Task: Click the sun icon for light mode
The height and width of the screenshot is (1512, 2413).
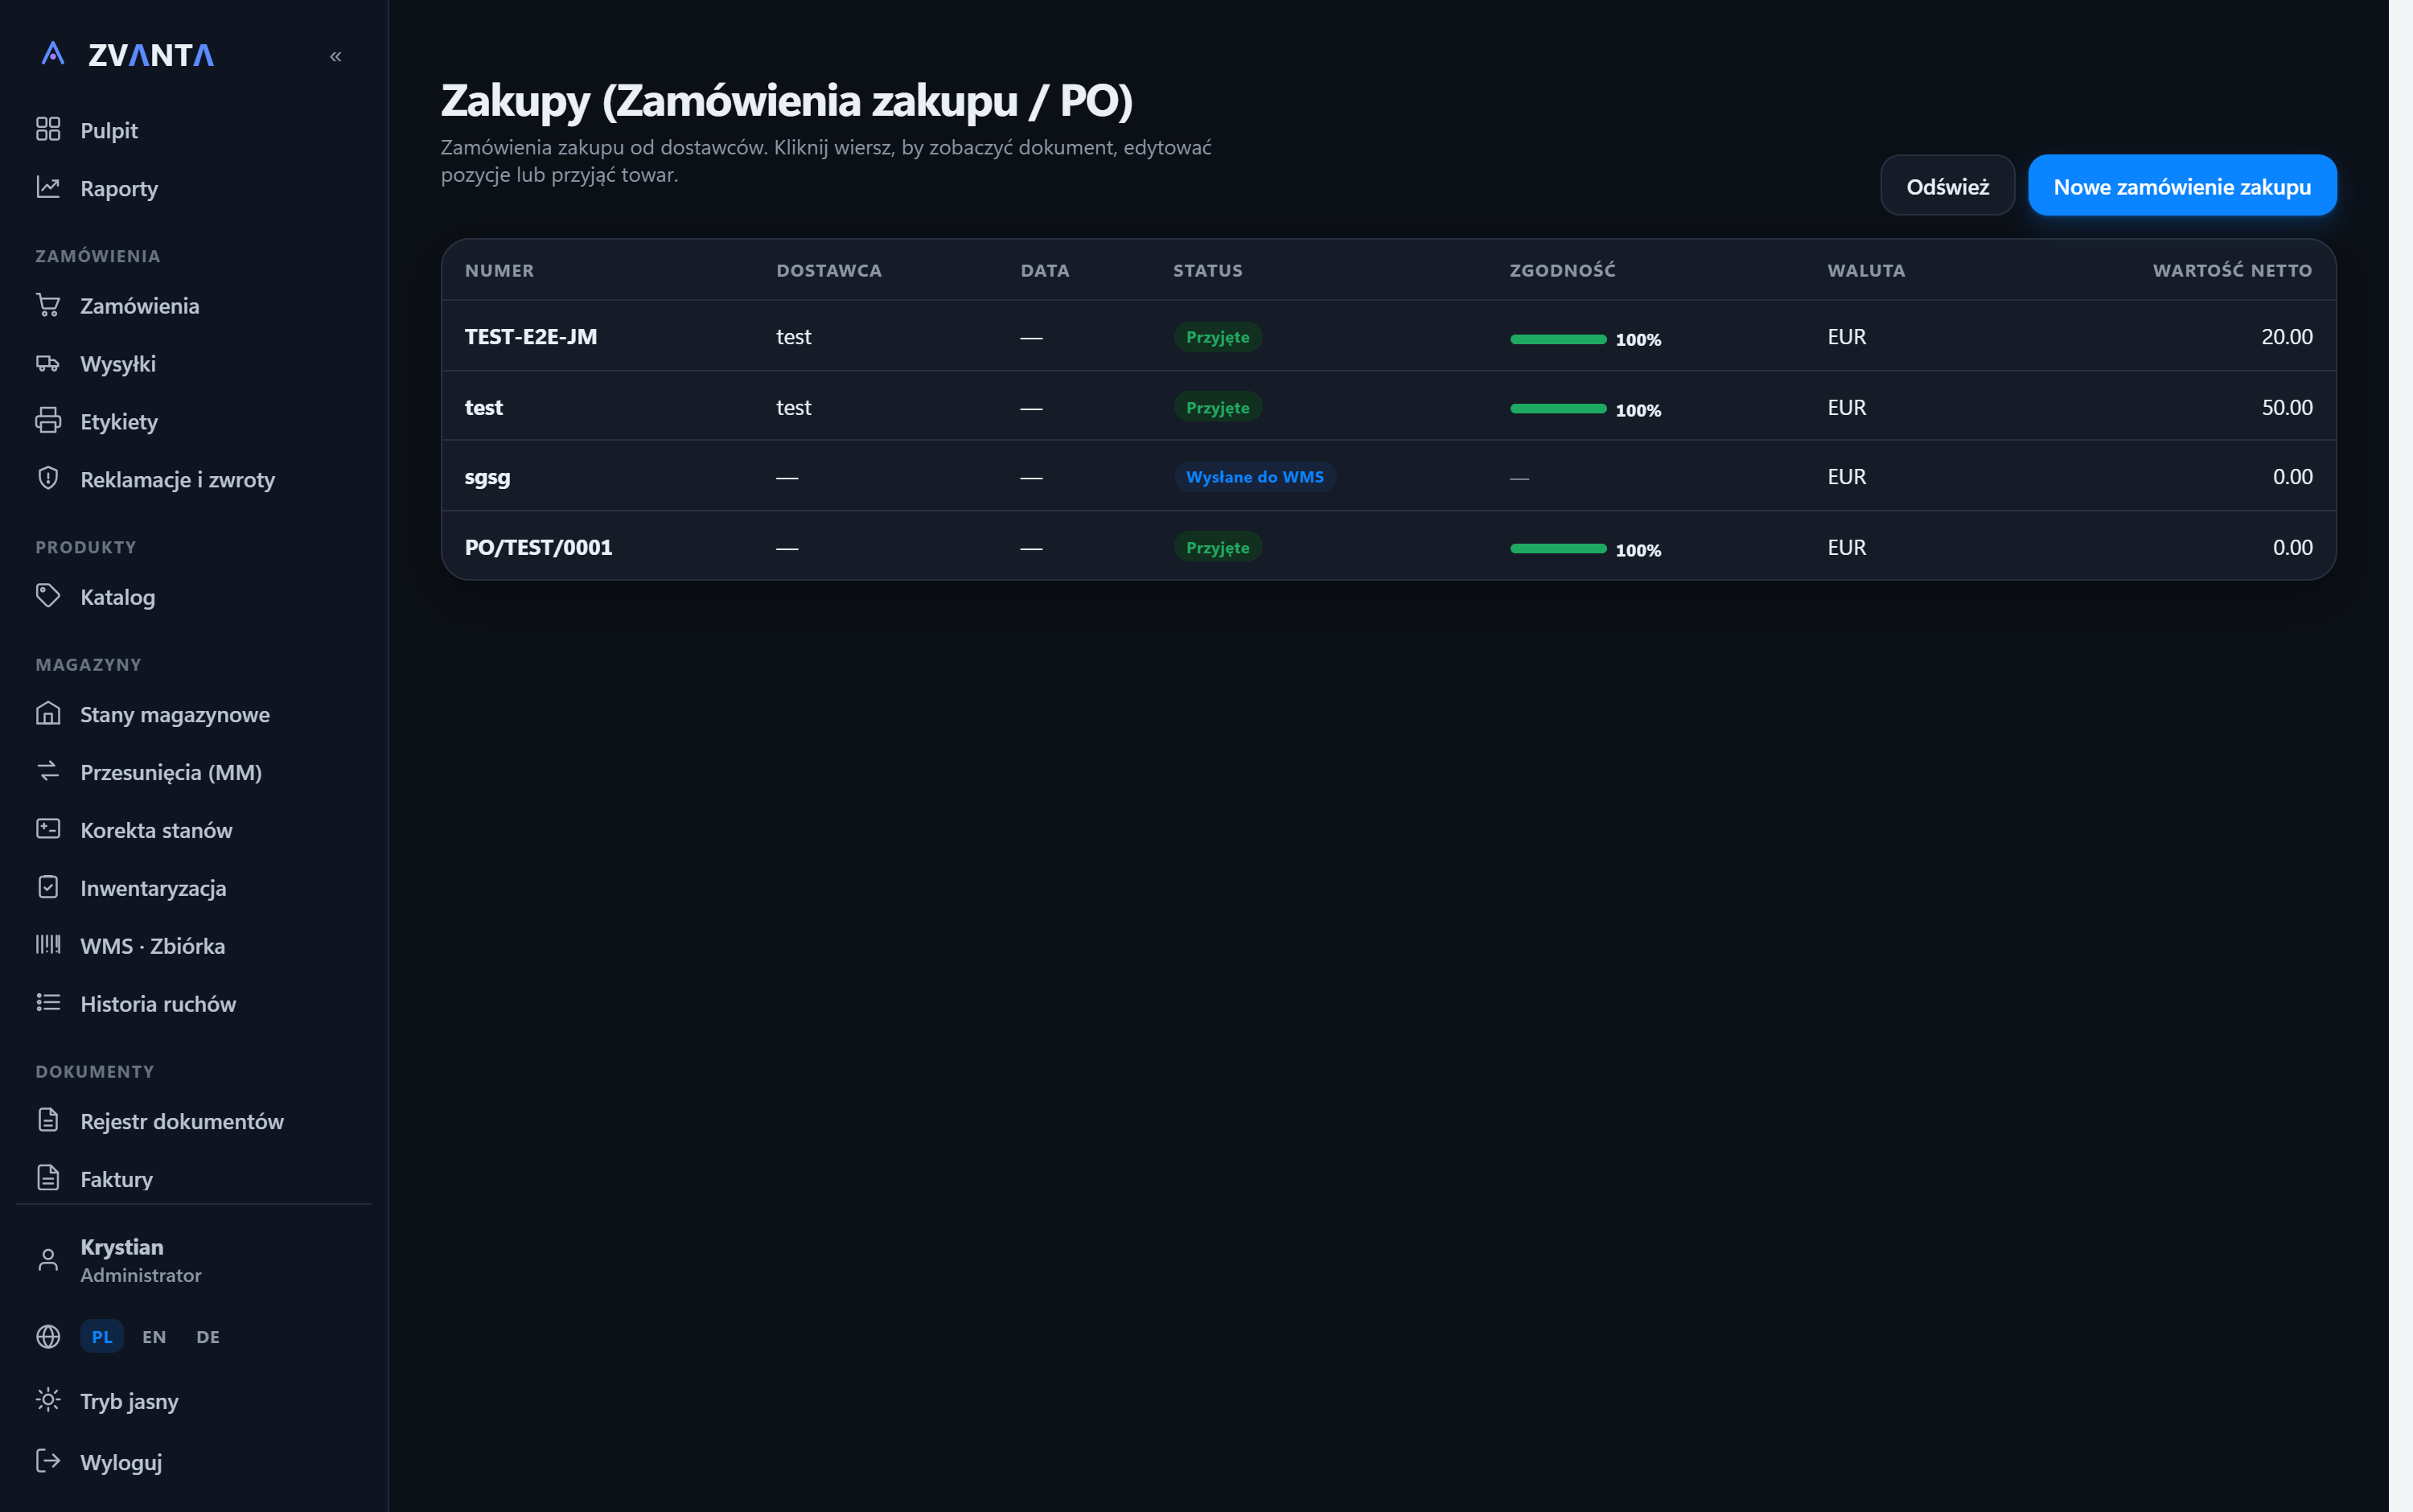Action: click(x=48, y=1400)
